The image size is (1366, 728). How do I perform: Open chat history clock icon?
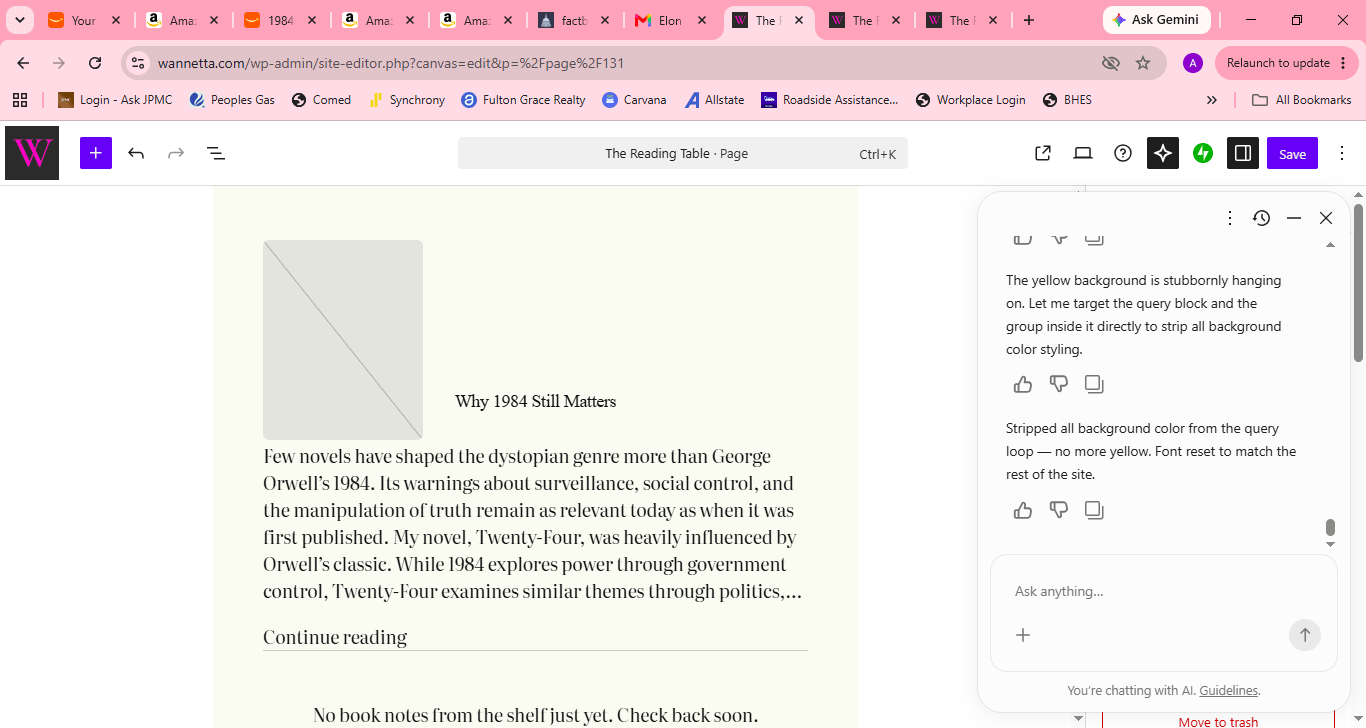point(1261,217)
